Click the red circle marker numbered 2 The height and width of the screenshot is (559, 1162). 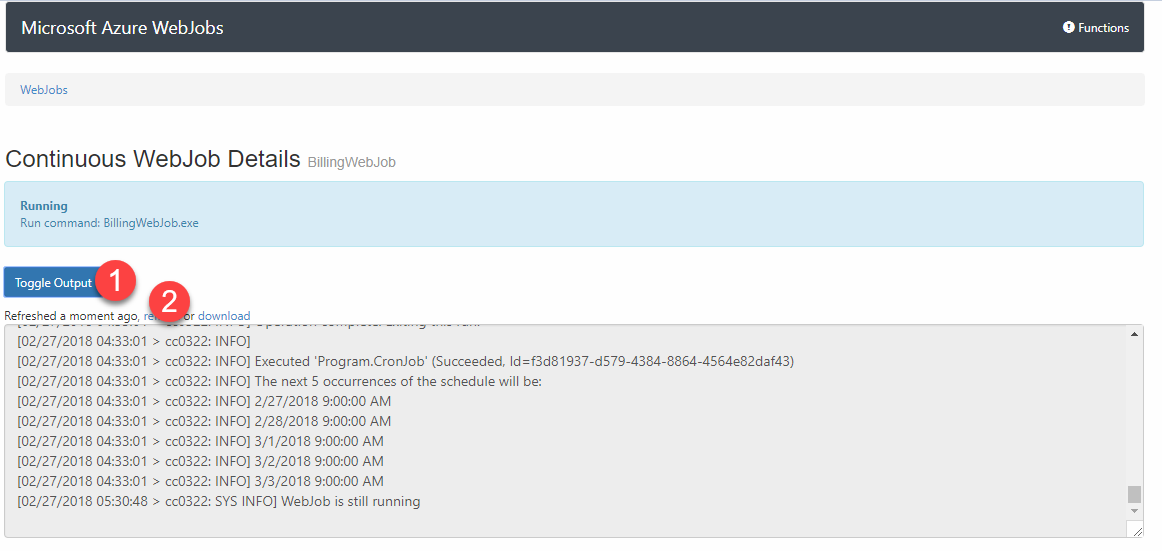(x=169, y=301)
